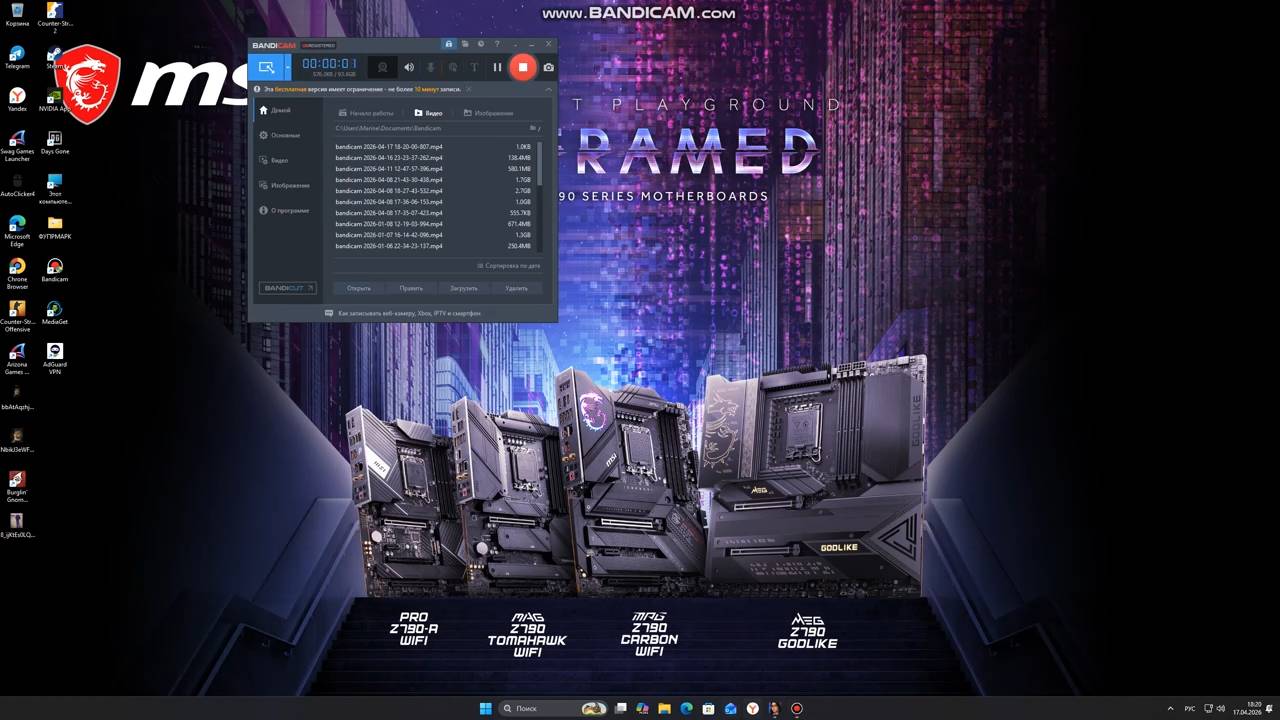1280x720 pixels.
Task: Click the Открыть button
Action: click(359, 288)
